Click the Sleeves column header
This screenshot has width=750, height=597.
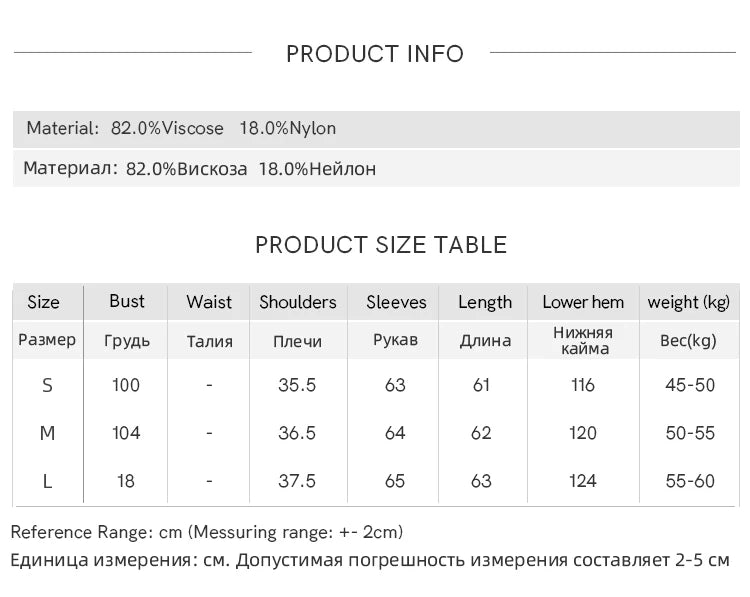pyautogui.click(x=396, y=302)
